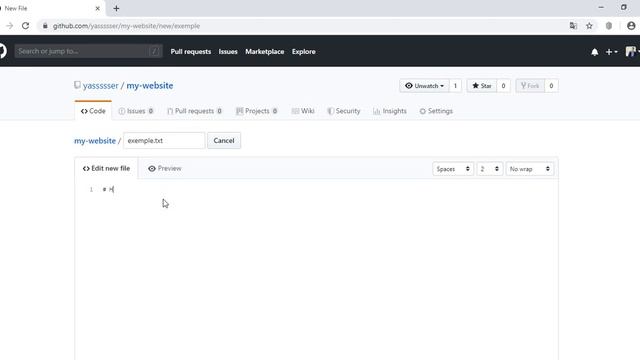Click the GitHub Octocat logo
This screenshot has height=360, width=640.
coord(2,51)
